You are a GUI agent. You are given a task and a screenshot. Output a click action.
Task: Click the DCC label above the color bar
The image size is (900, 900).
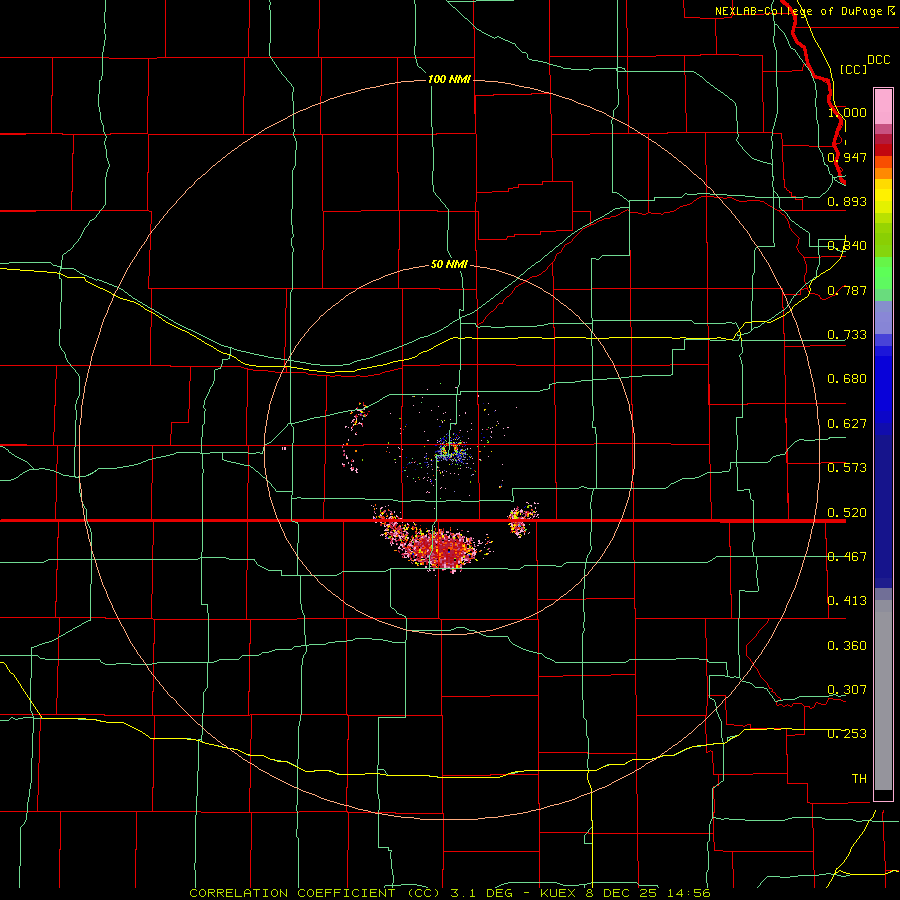[x=878, y=60]
